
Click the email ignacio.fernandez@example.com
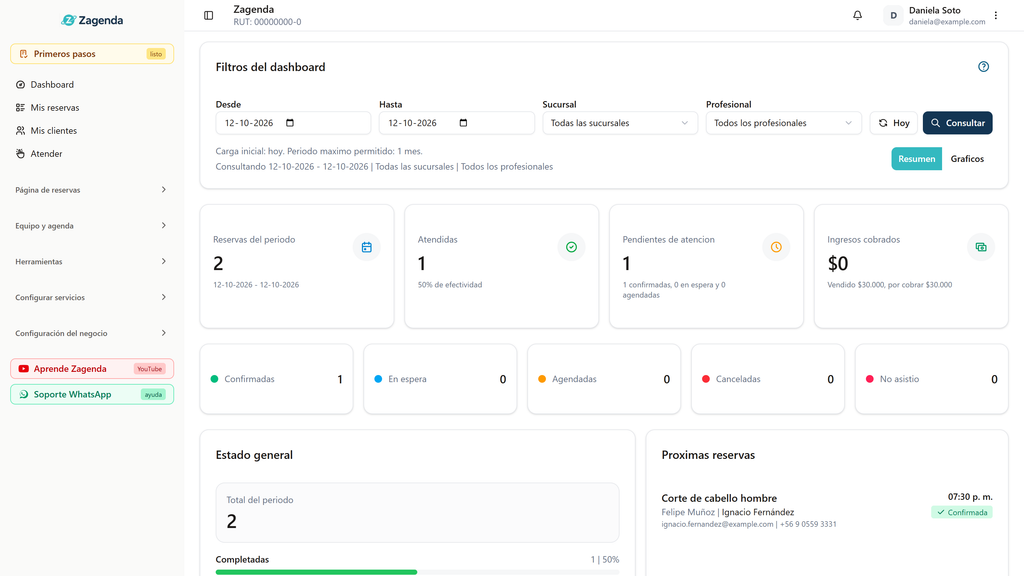(x=717, y=524)
